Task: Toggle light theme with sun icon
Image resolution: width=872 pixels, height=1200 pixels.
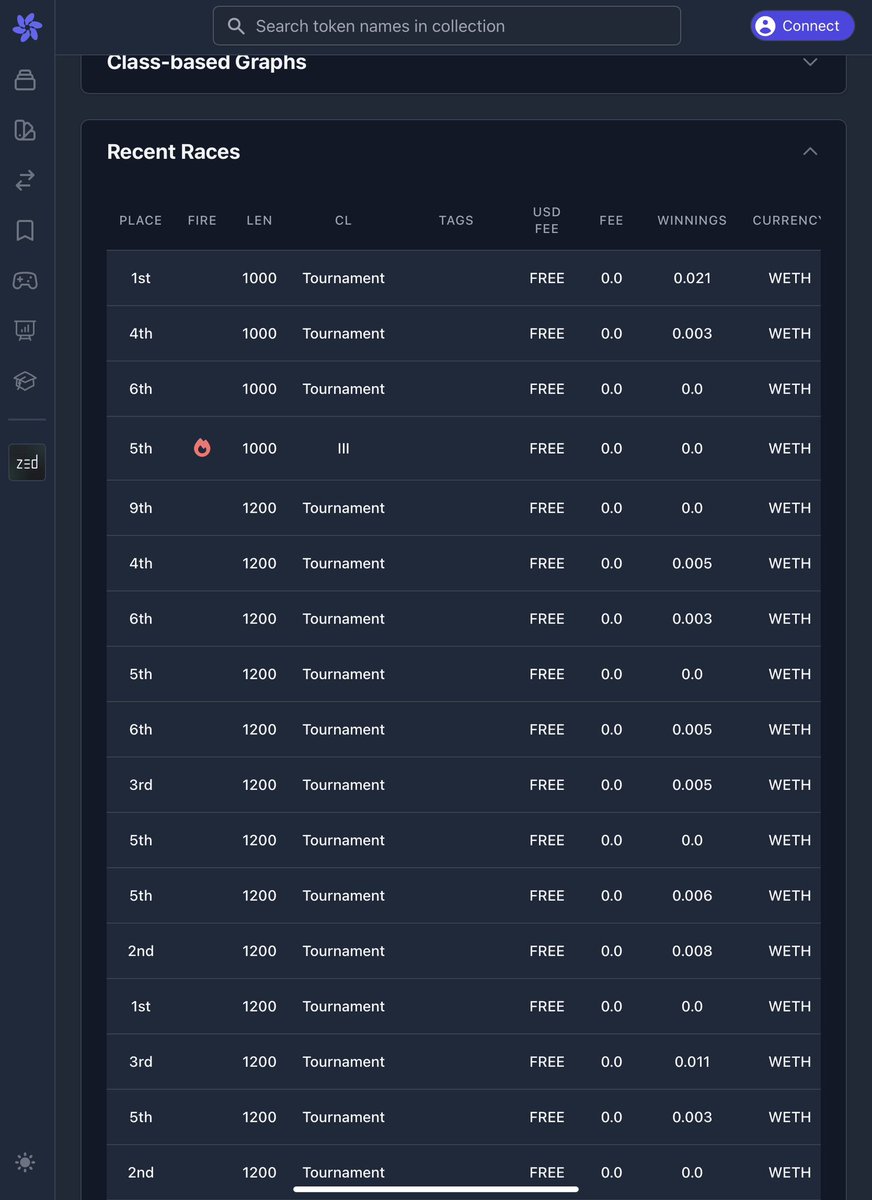Action: click(26, 1162)
